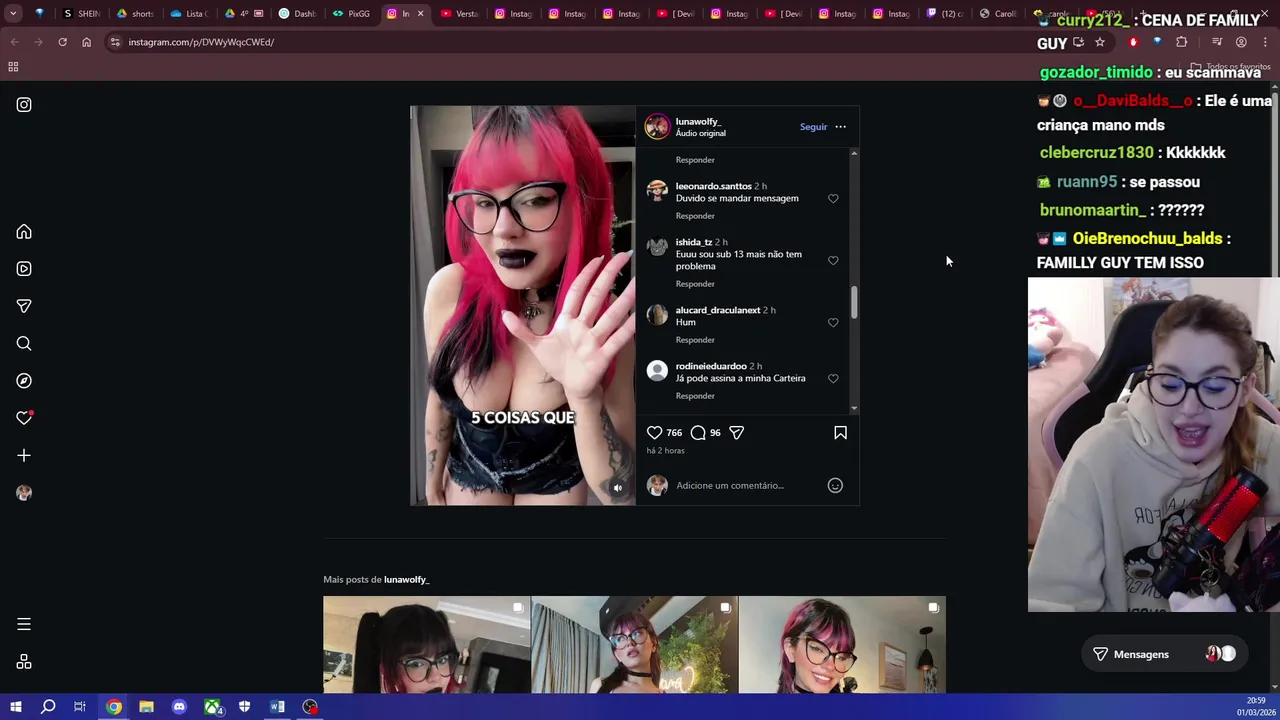Viewport: 1280px width, 720px height.
Task: Focus the 'Adicione um comentário' field
Action: 747,486
